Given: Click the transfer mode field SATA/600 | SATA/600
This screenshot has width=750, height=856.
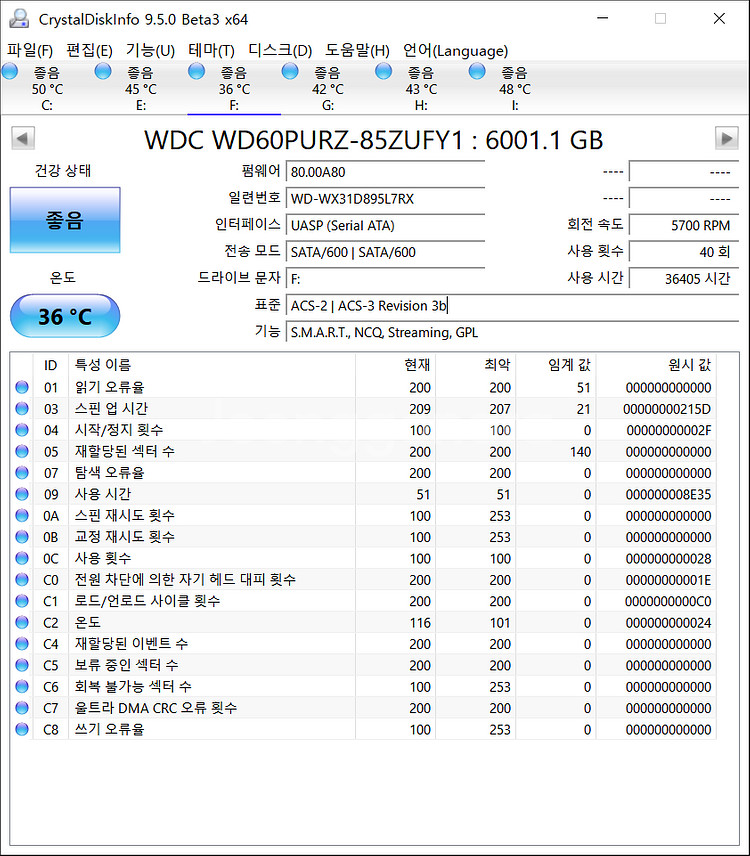Looking at the screenshot, I should click(x=385, y=252).
